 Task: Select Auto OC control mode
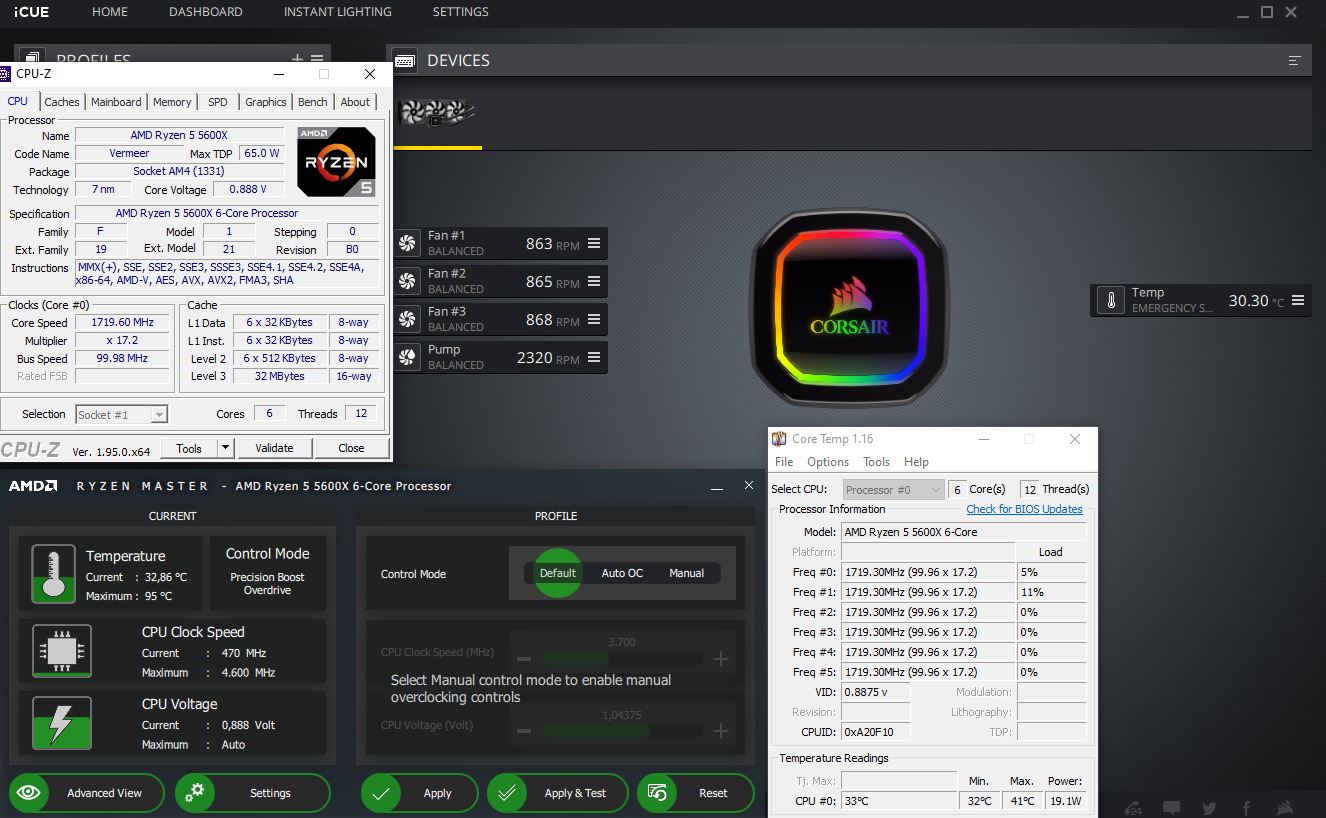tap(622, 573)
